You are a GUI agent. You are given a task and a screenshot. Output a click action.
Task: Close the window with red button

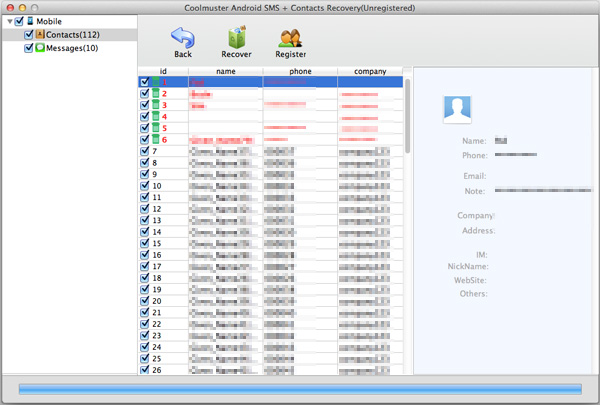tap(10, 7)
